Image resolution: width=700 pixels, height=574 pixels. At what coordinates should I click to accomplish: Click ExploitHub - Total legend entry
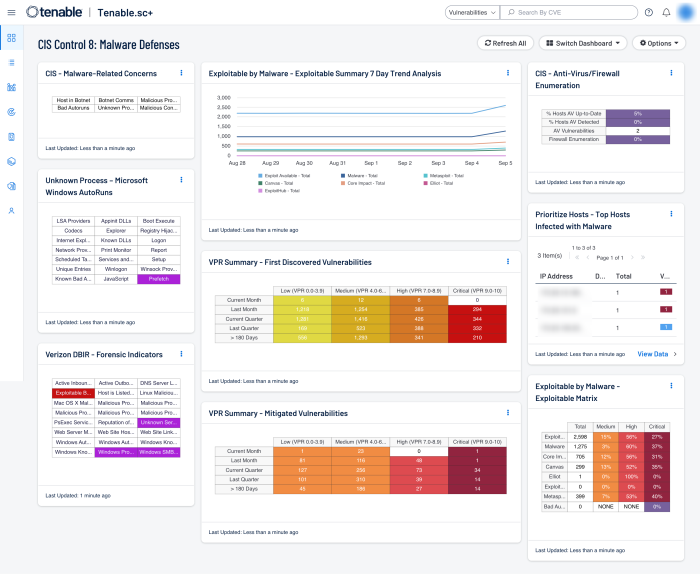click(279, 191)
